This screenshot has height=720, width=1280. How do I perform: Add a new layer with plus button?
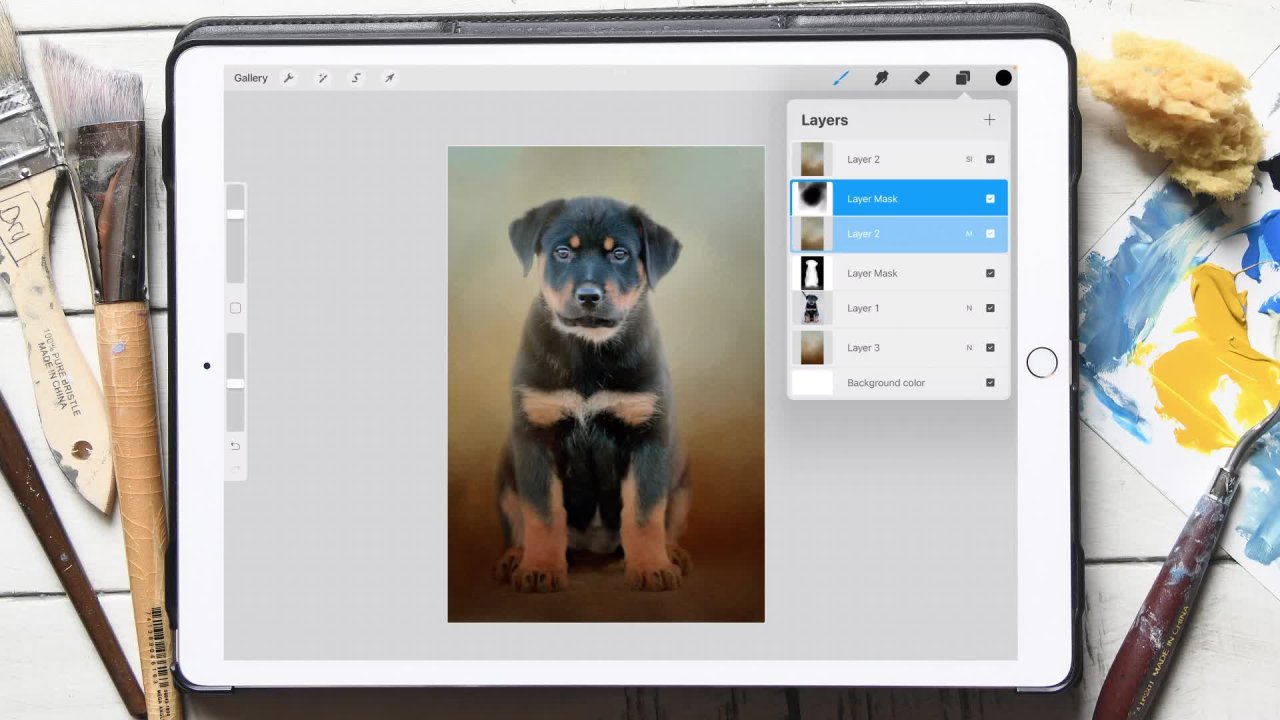coord(989,120)
